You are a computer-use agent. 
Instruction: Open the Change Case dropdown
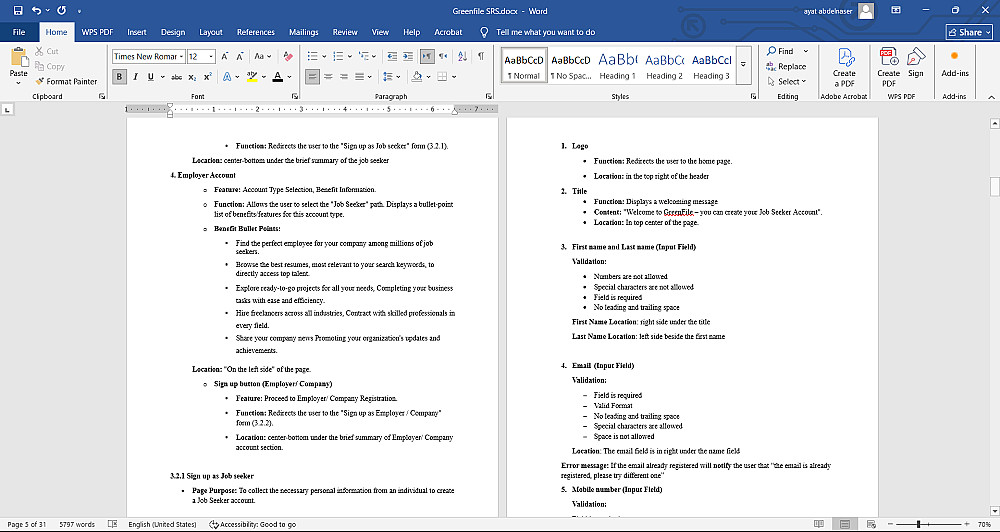[263, 56]
